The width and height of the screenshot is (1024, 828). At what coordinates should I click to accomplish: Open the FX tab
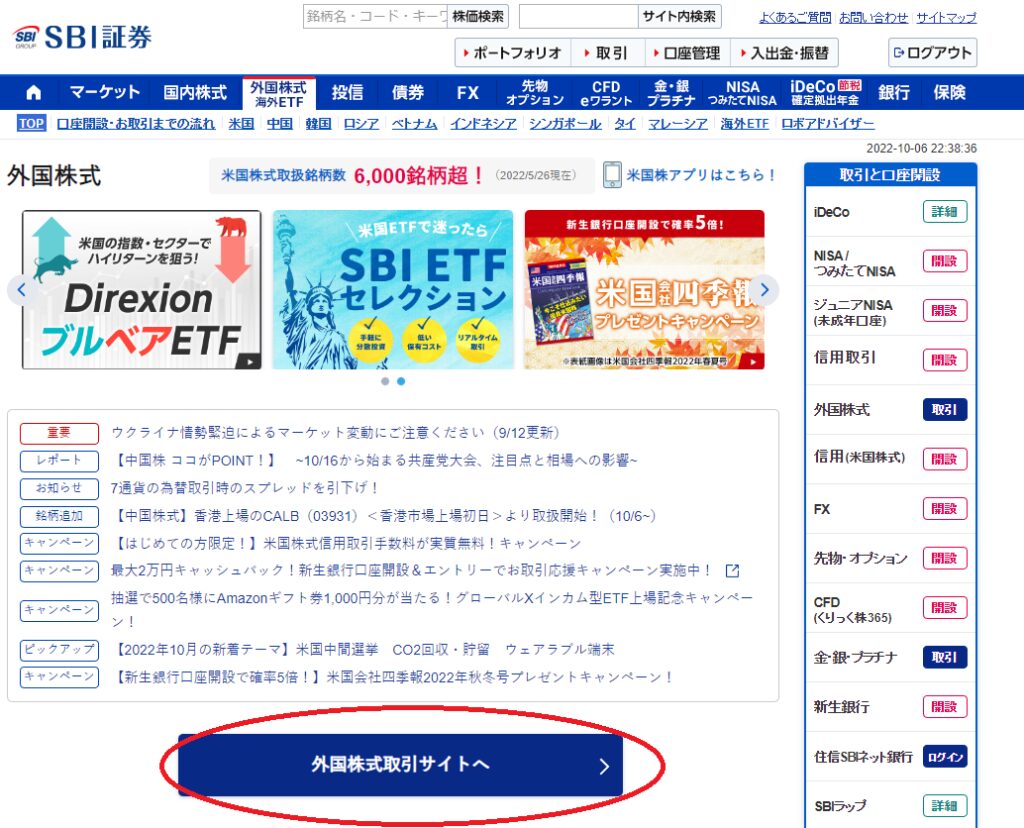tap(466, 91)
